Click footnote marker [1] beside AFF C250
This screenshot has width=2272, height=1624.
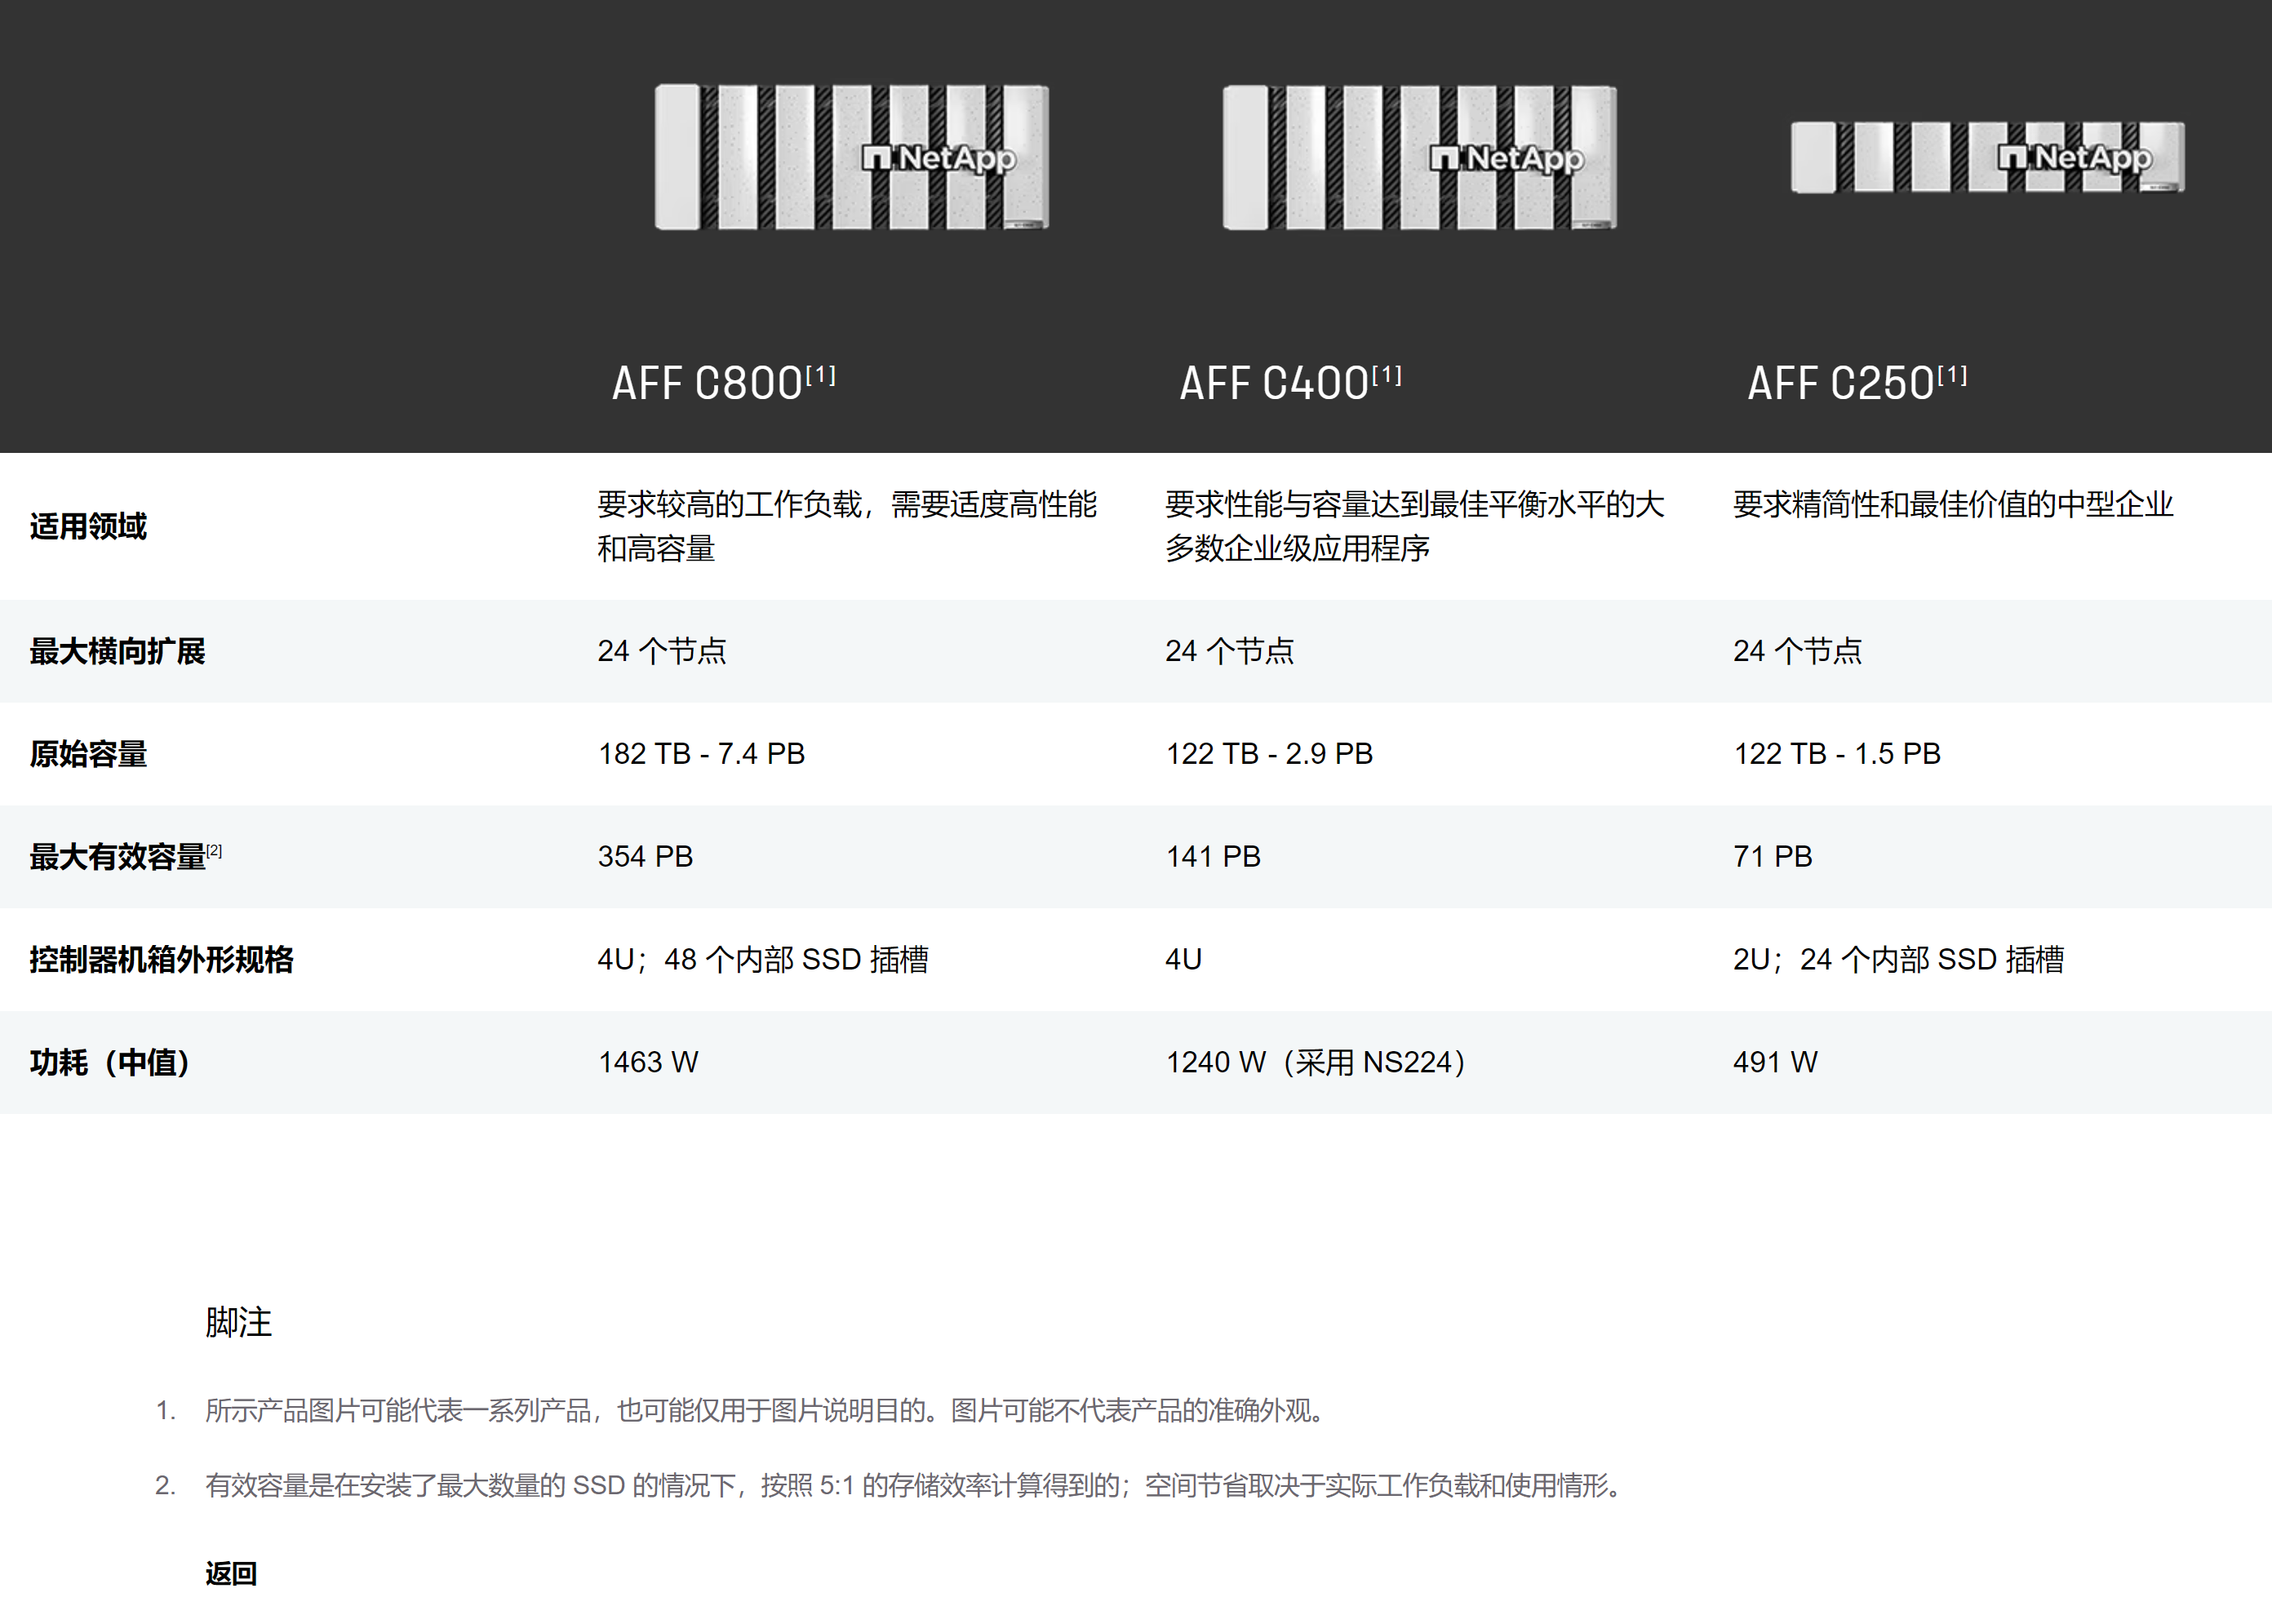click(1953, 375)
